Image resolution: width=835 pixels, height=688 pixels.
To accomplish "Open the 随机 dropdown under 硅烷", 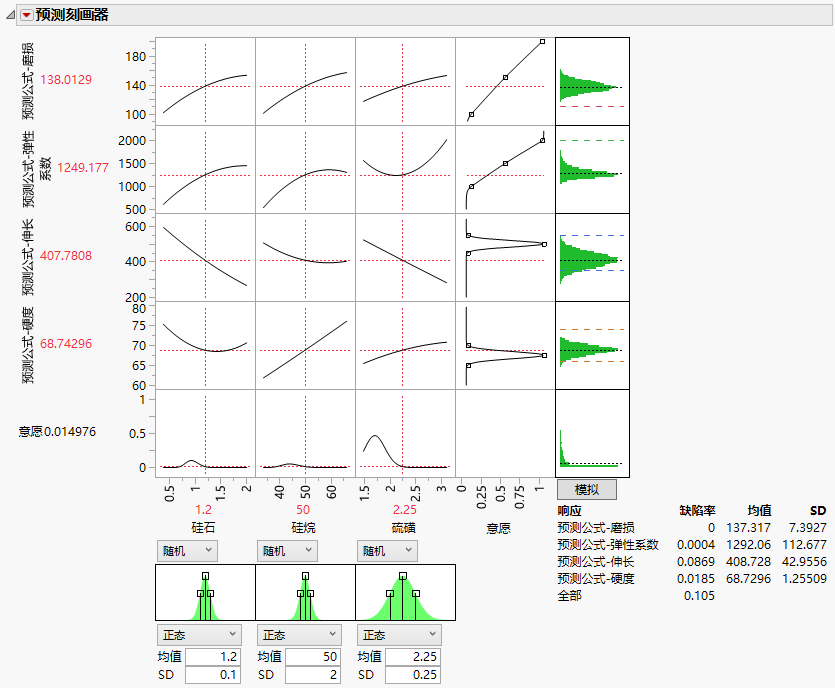I will click(288, 550).
